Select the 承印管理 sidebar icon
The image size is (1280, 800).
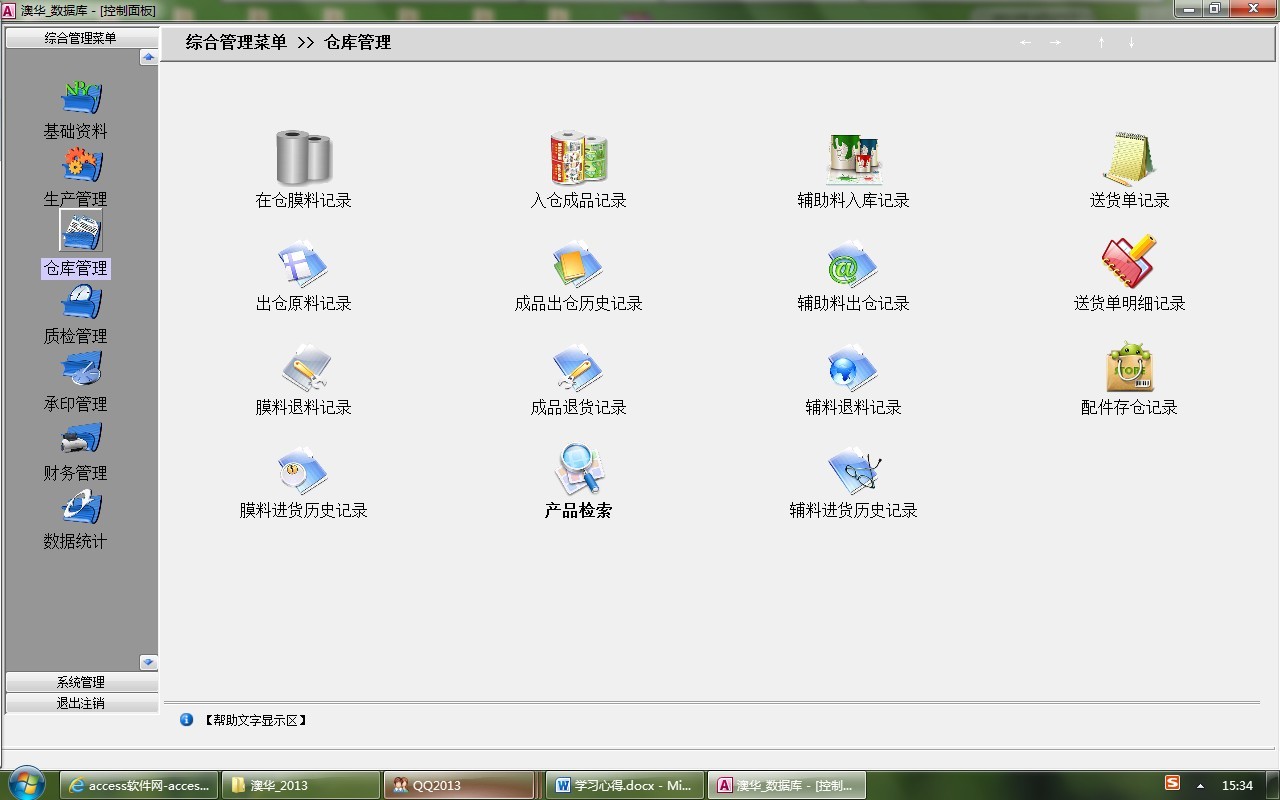pyautogui.click(x=81, y=371)
